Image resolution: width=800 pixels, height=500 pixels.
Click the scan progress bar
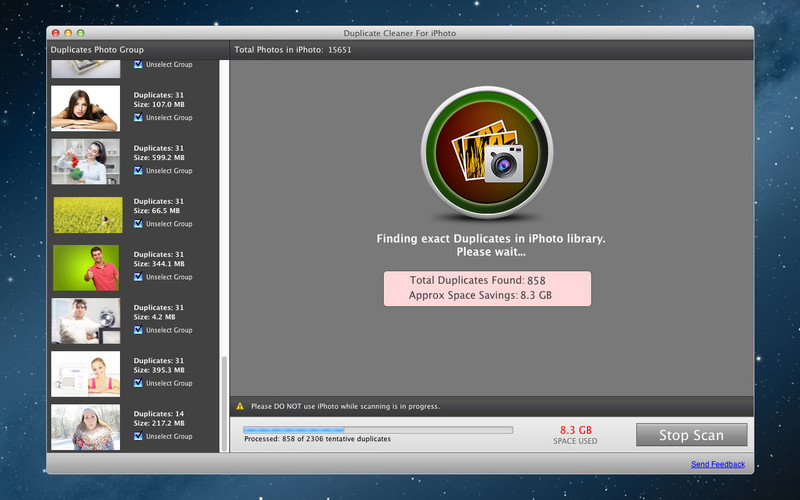coord(377,430)
